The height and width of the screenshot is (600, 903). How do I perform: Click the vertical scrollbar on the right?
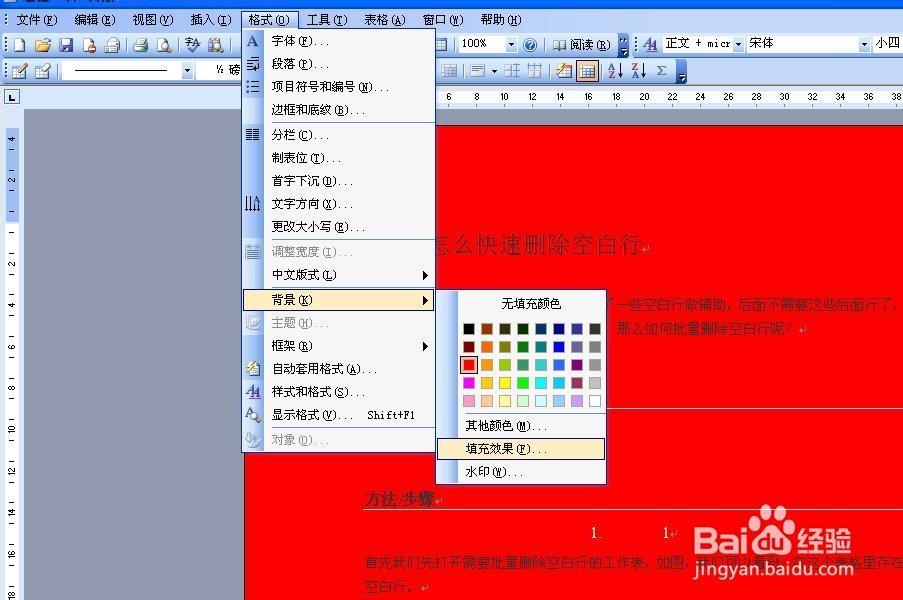pos(898,300)
